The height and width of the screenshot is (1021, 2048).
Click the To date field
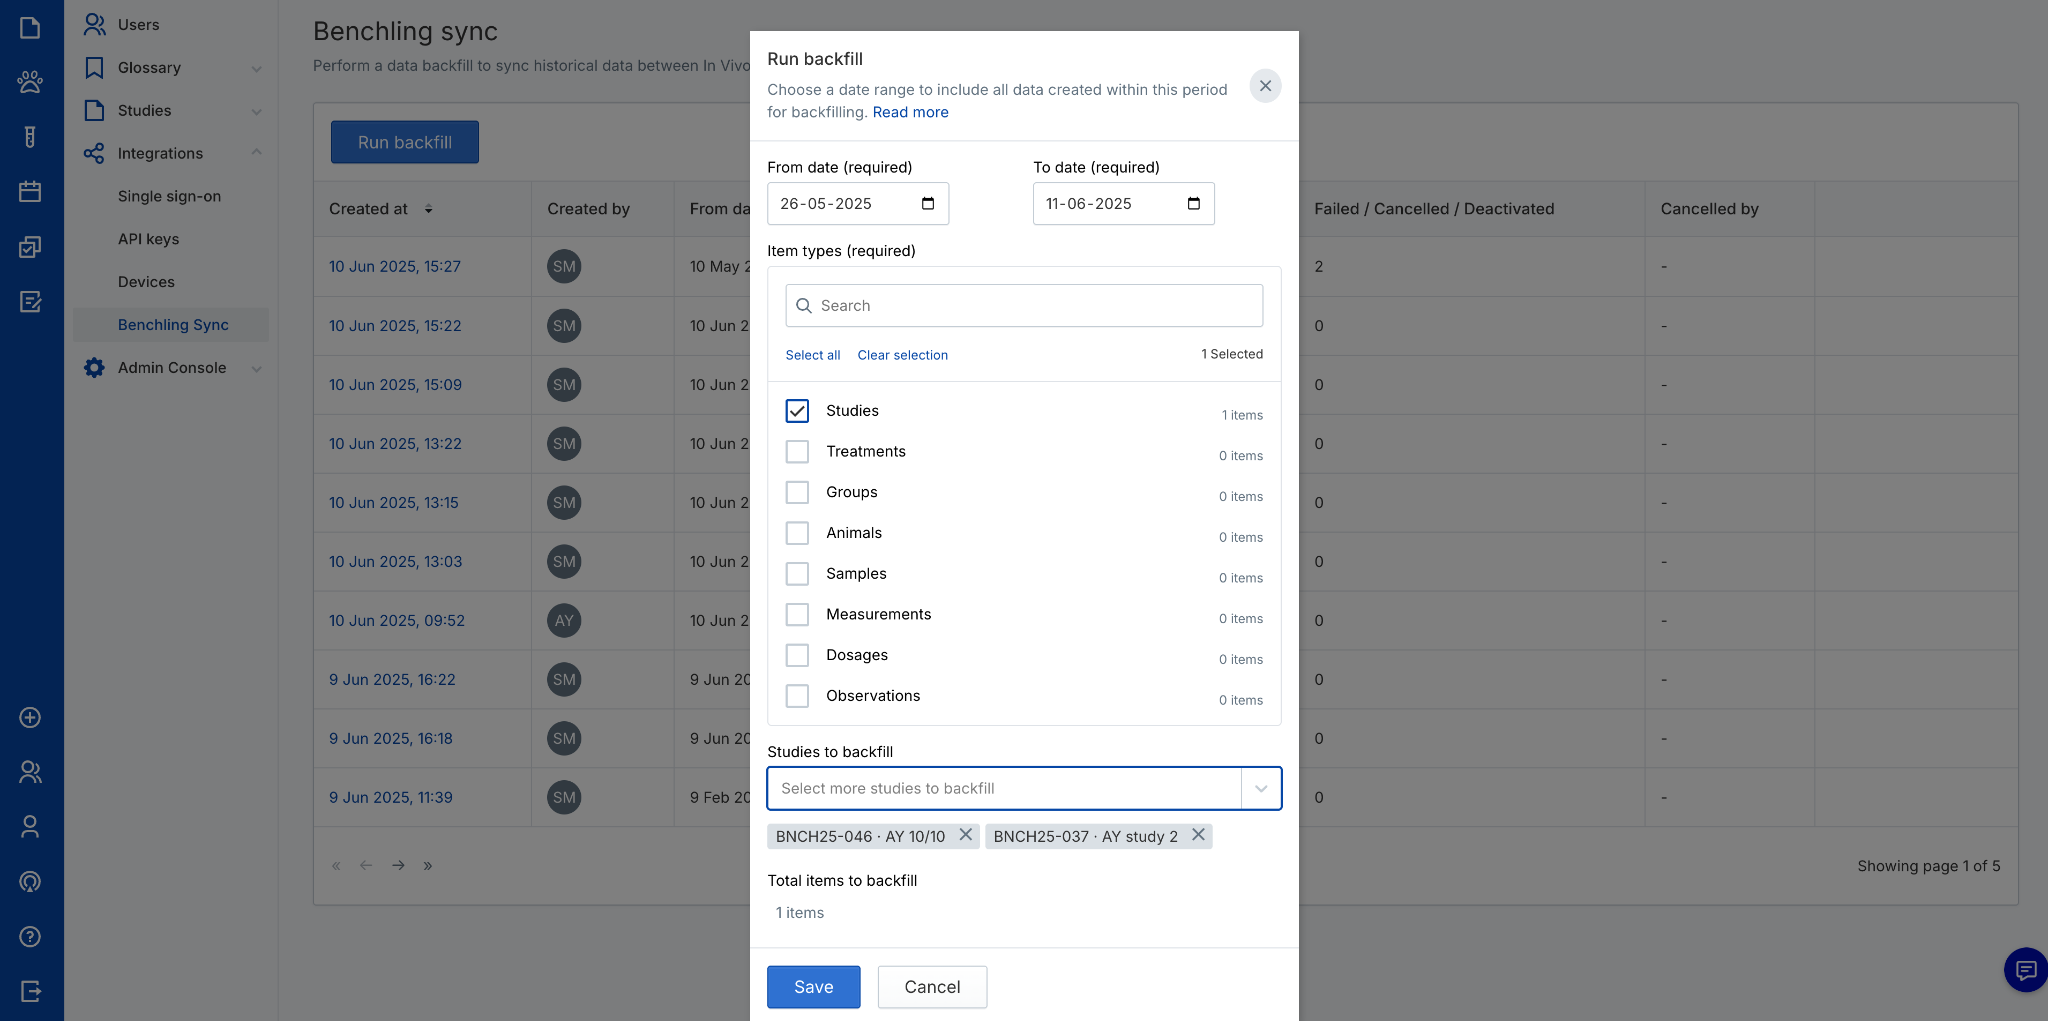pyautogui.click(x=1123, y=204)
